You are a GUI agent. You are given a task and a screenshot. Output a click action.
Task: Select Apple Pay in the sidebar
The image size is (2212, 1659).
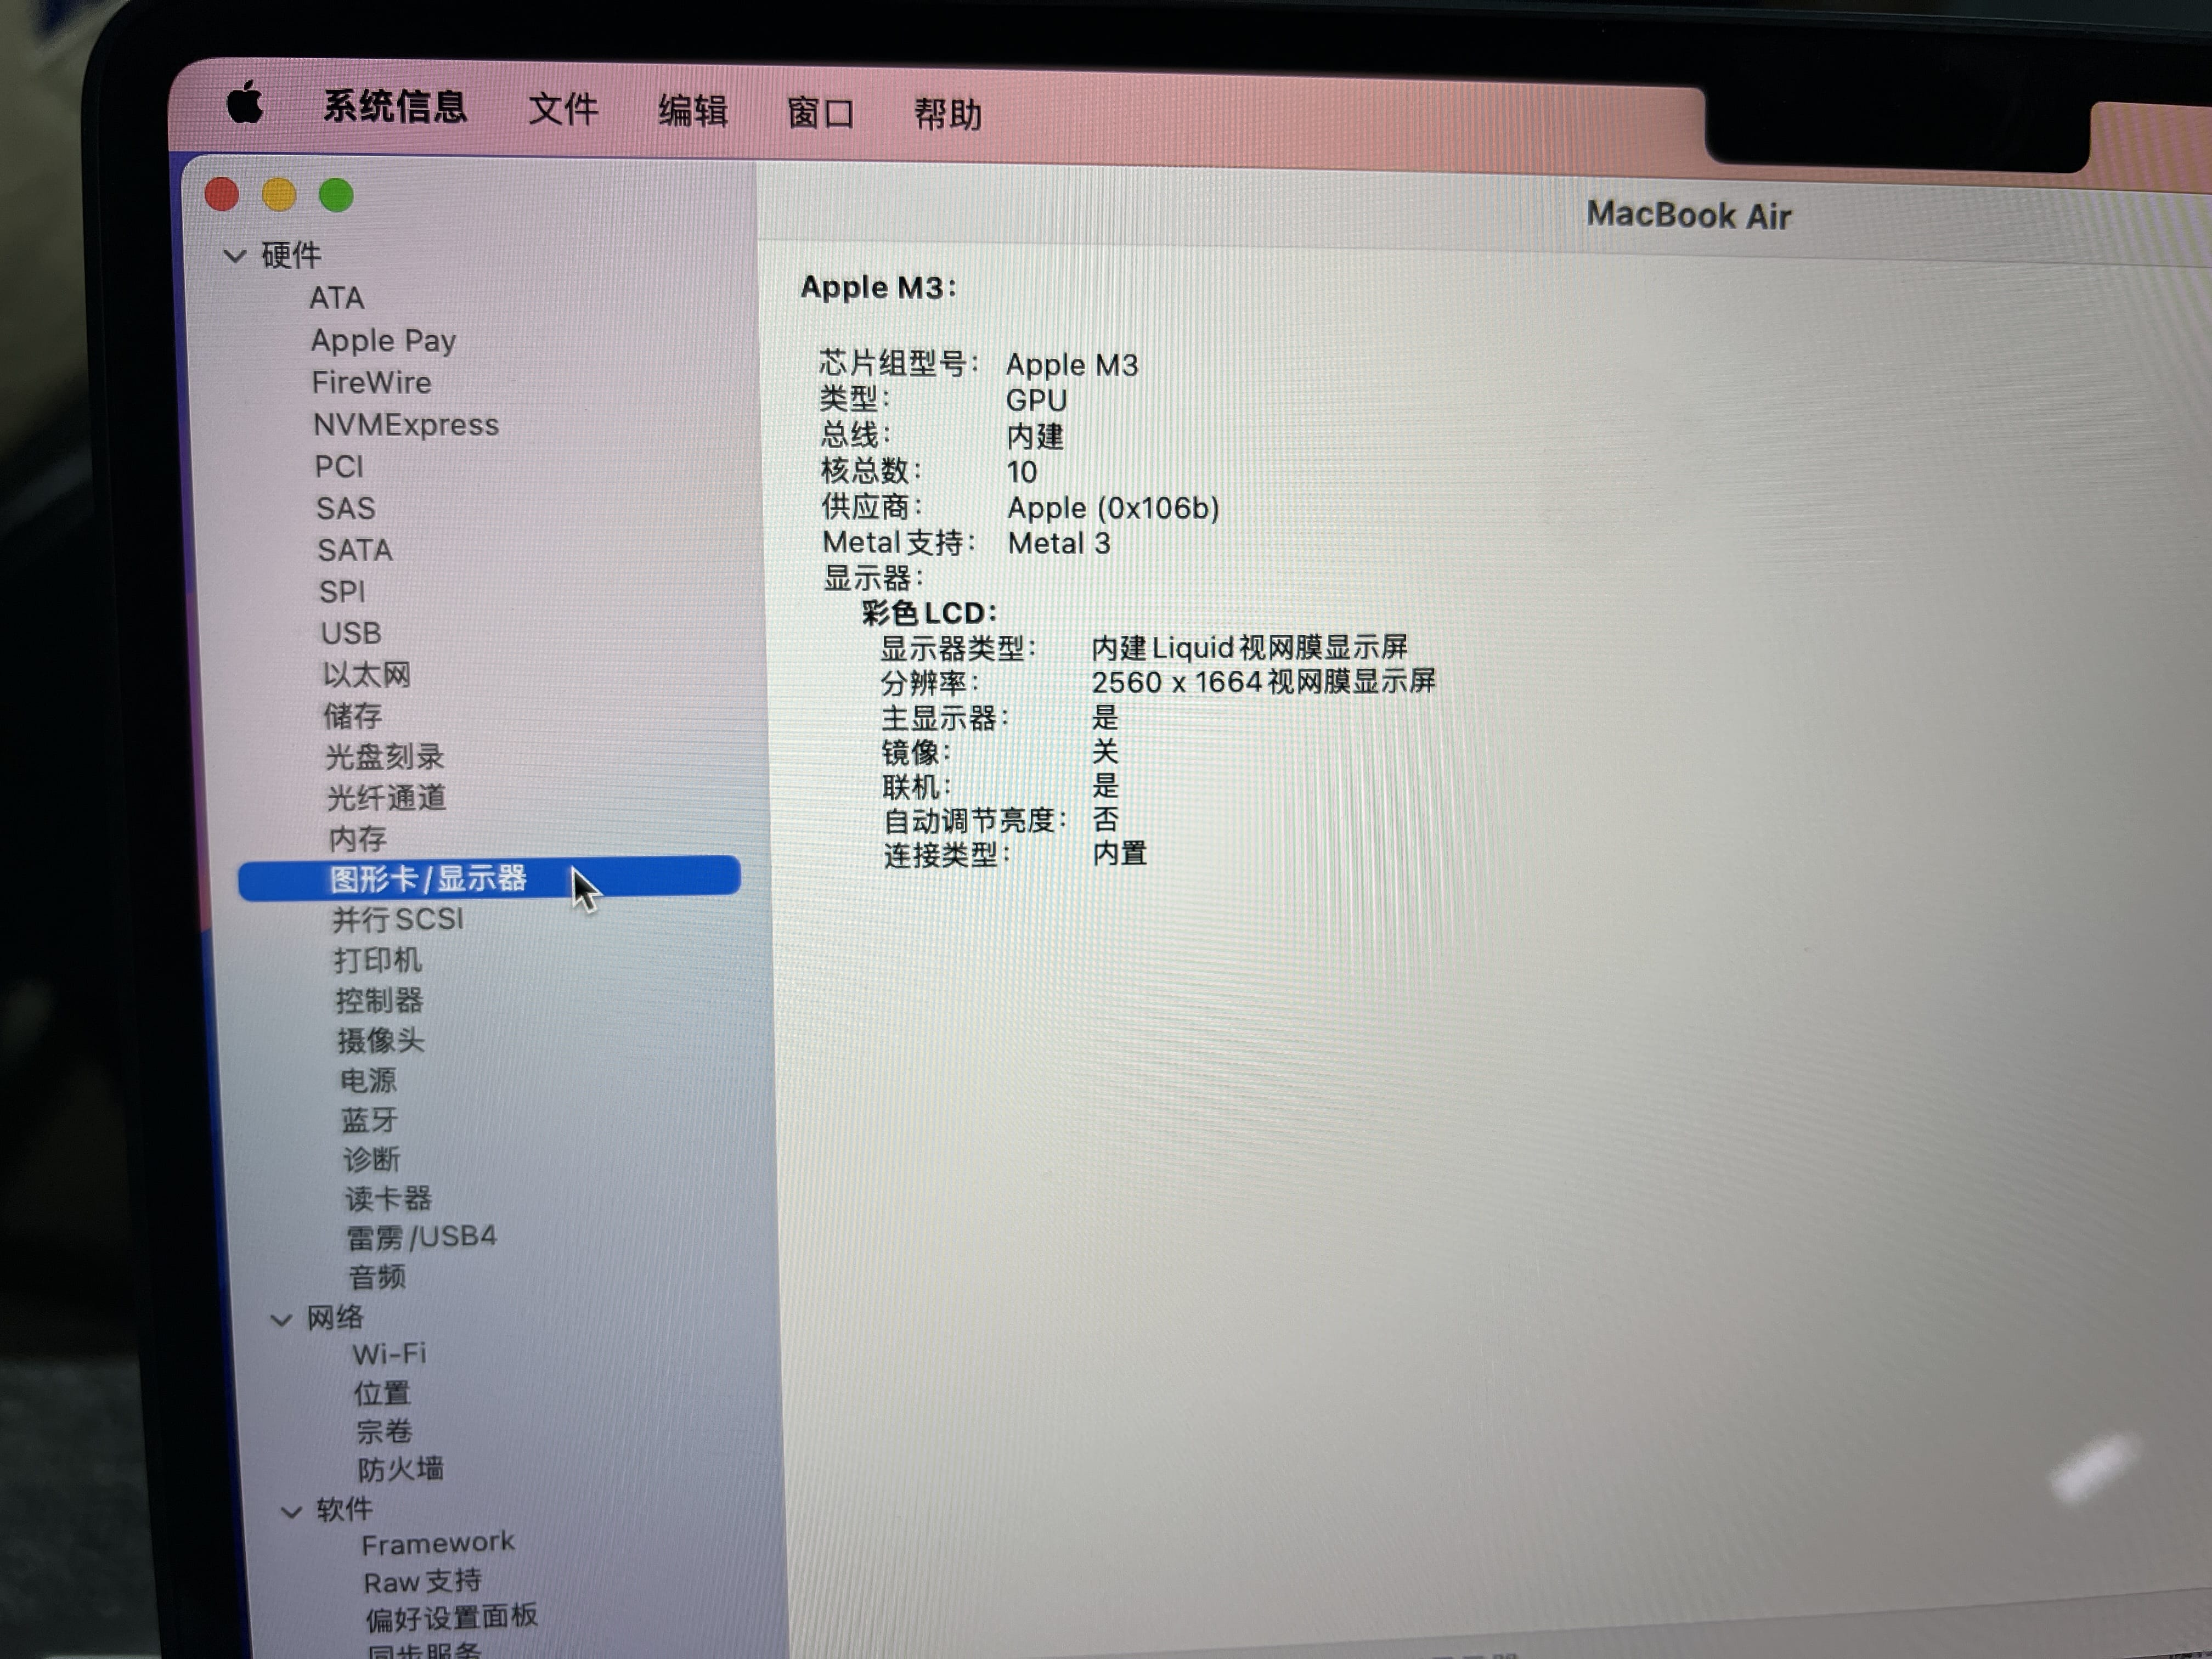[x=383, y=340]
